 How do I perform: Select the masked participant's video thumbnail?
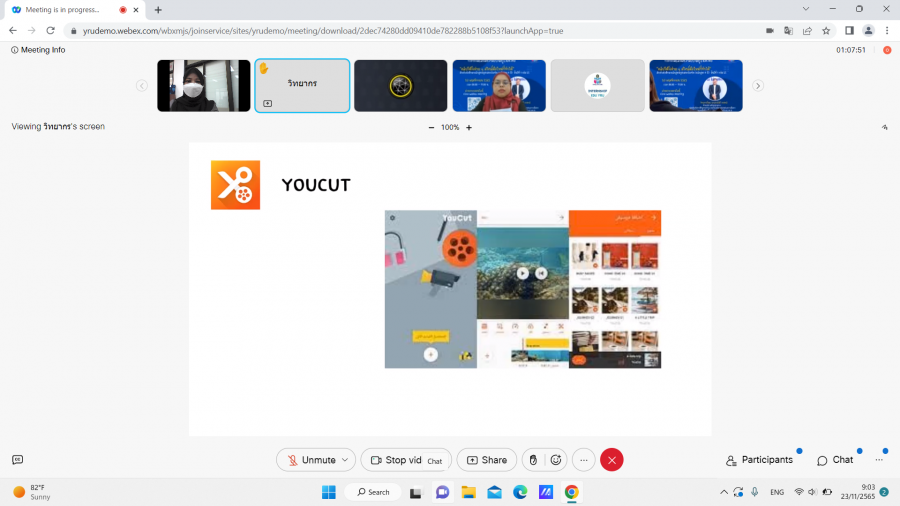[x=204, y=86]
